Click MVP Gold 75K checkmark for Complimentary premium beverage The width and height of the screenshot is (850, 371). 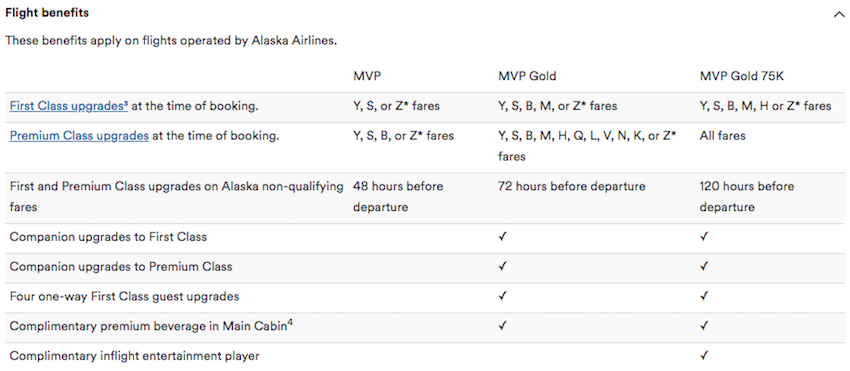coord(704,326)
